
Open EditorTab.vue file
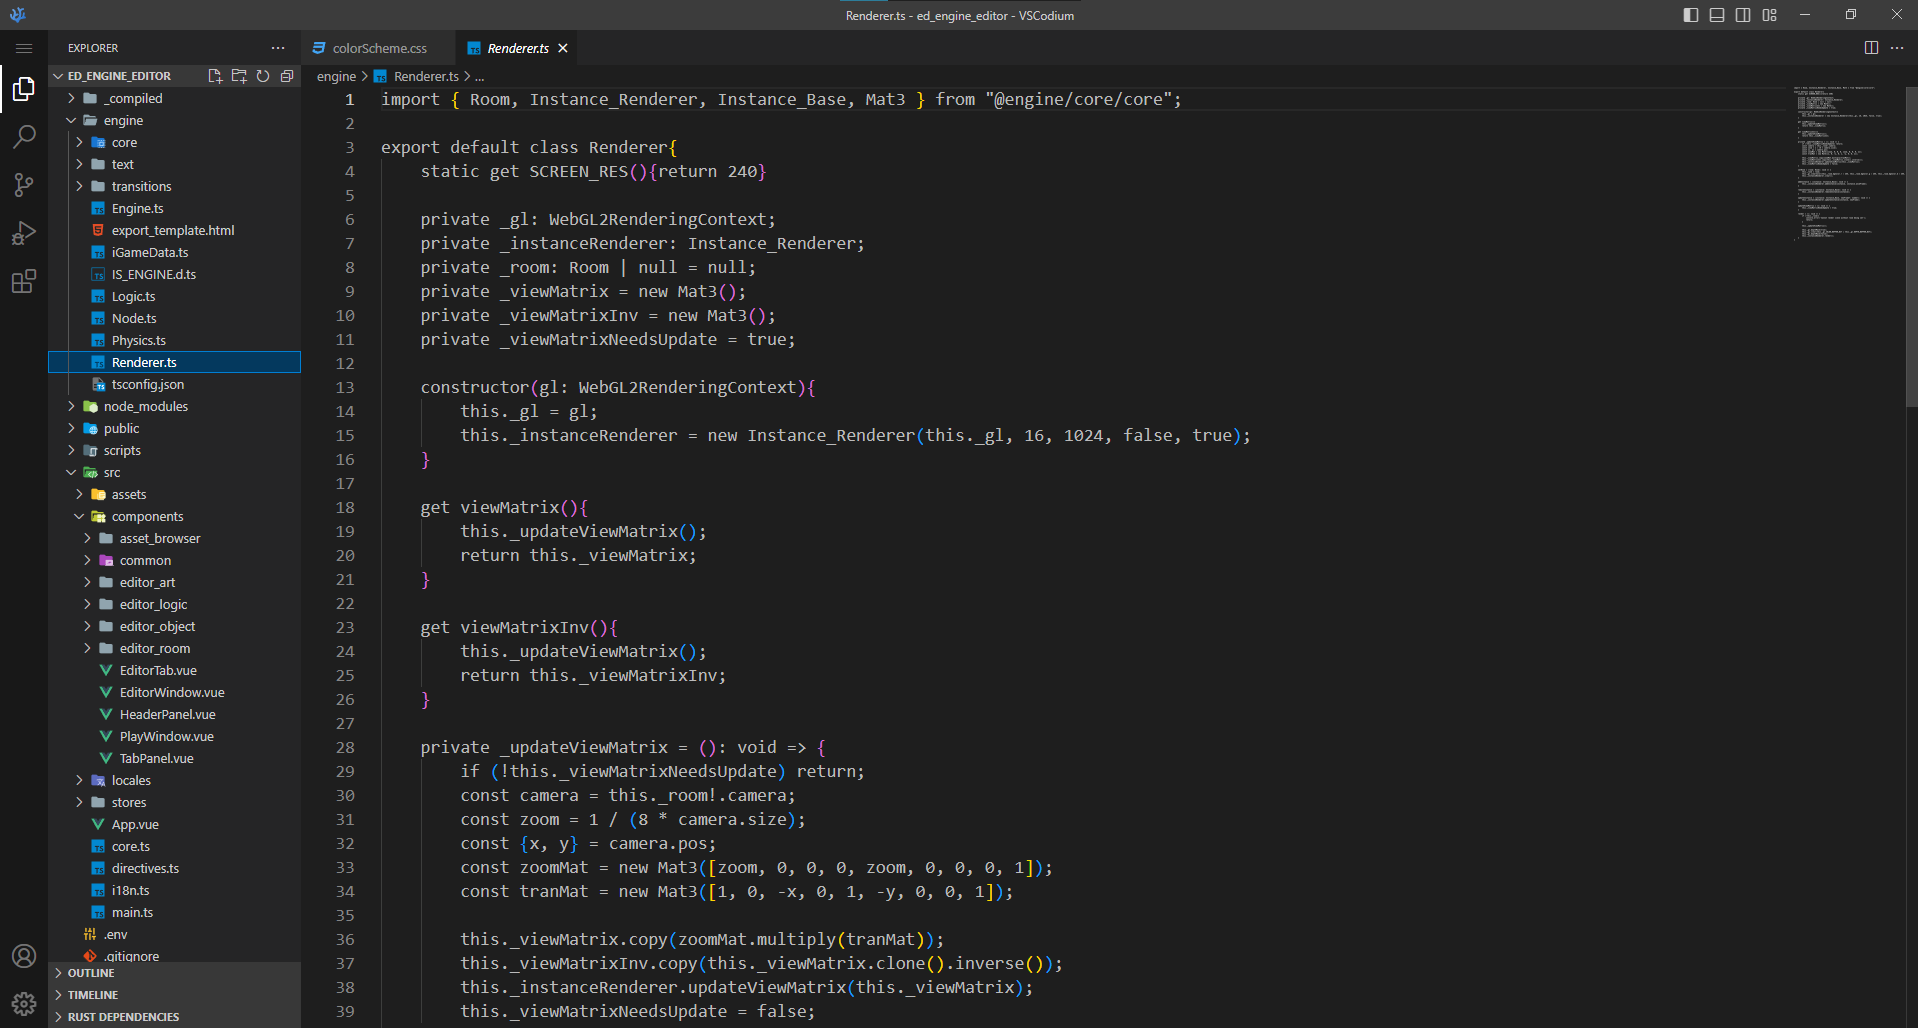point(175,670)
